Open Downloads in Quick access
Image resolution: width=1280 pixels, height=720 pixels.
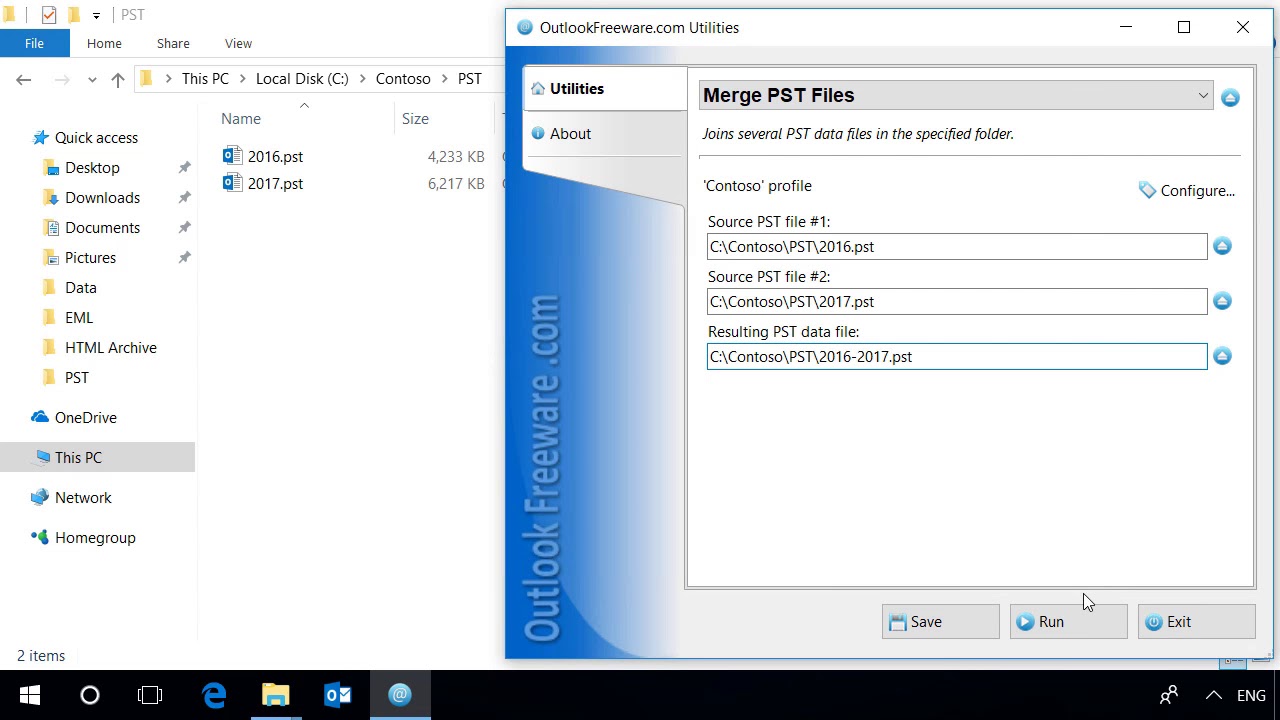(102, 198)
